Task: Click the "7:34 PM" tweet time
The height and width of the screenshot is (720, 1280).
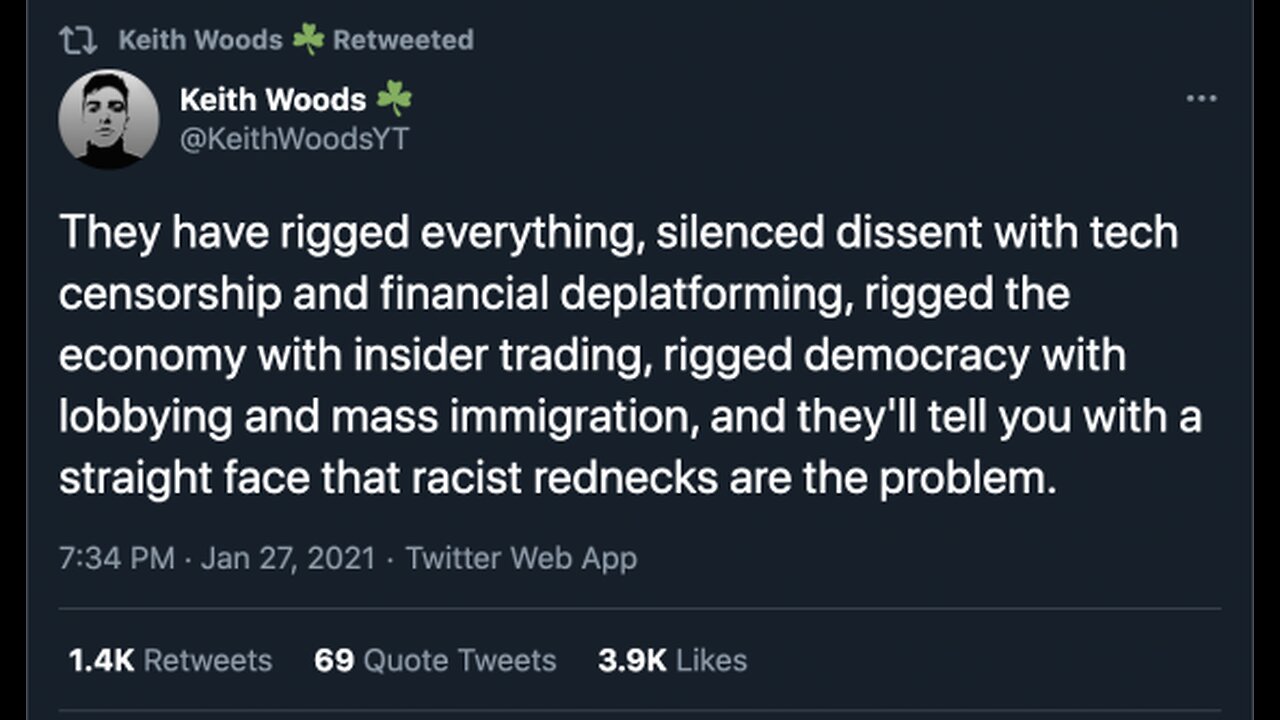Action: pos(117,558)
